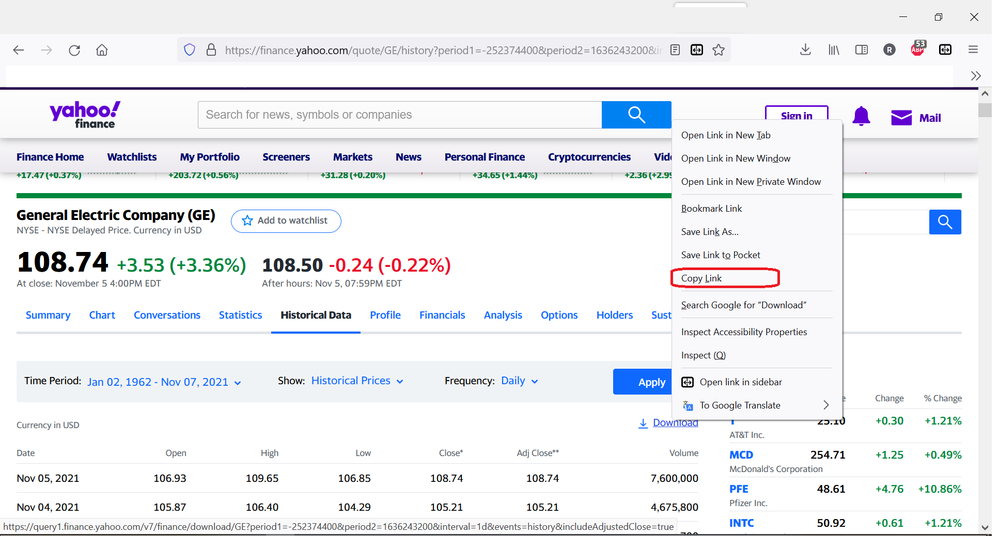Reload the page with the refresh icon
The image size is (999, 536).
[x=75, y=50]
